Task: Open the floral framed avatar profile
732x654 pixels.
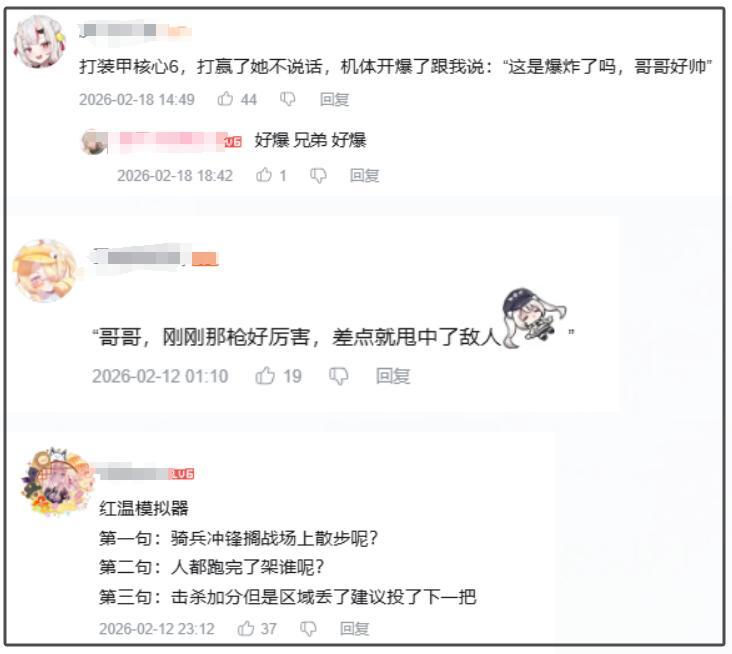Action: coord(56,482)
